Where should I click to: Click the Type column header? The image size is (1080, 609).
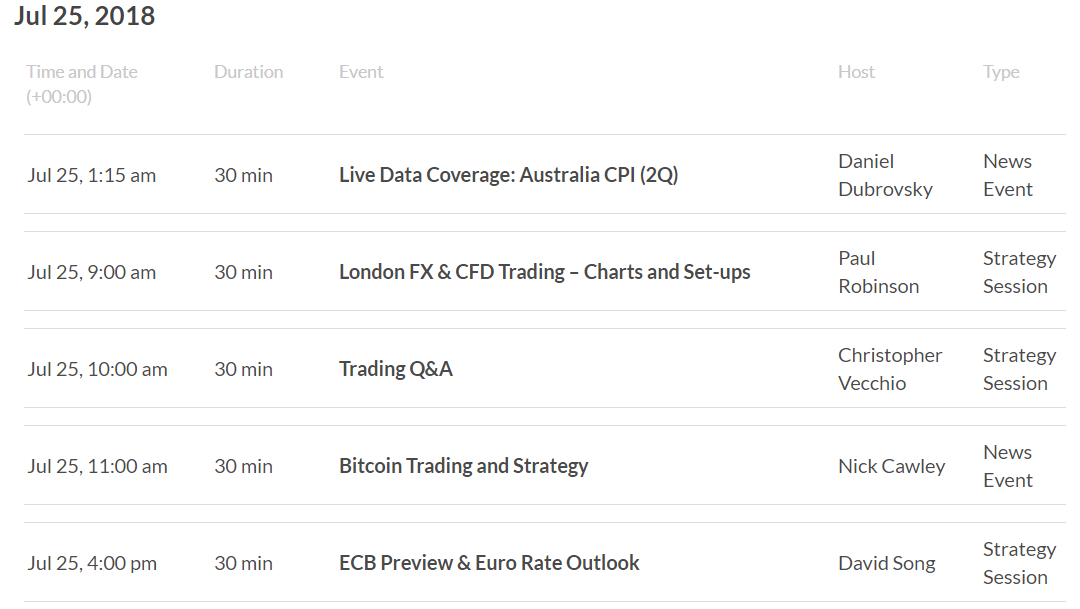[x=1001, y=72]
